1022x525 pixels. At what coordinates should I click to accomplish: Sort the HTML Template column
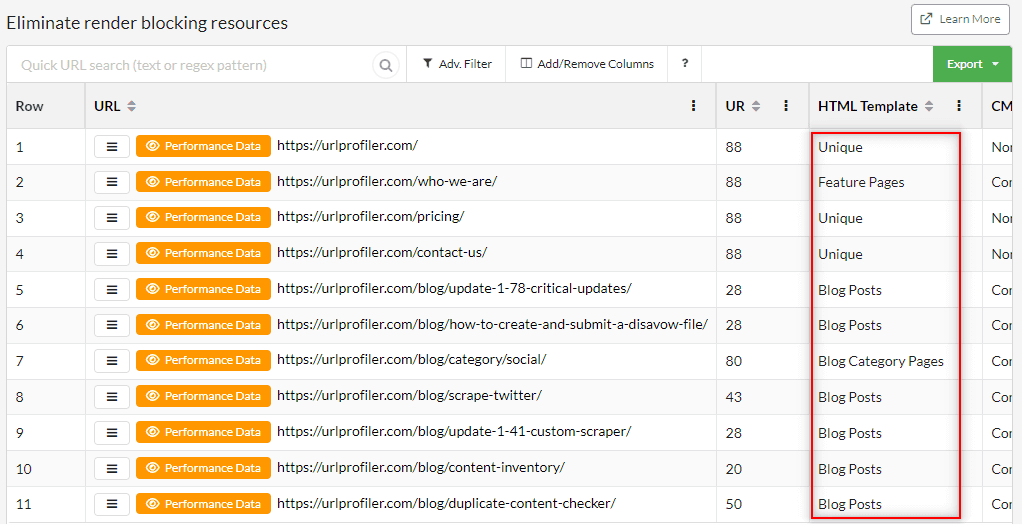pos(929,106)
